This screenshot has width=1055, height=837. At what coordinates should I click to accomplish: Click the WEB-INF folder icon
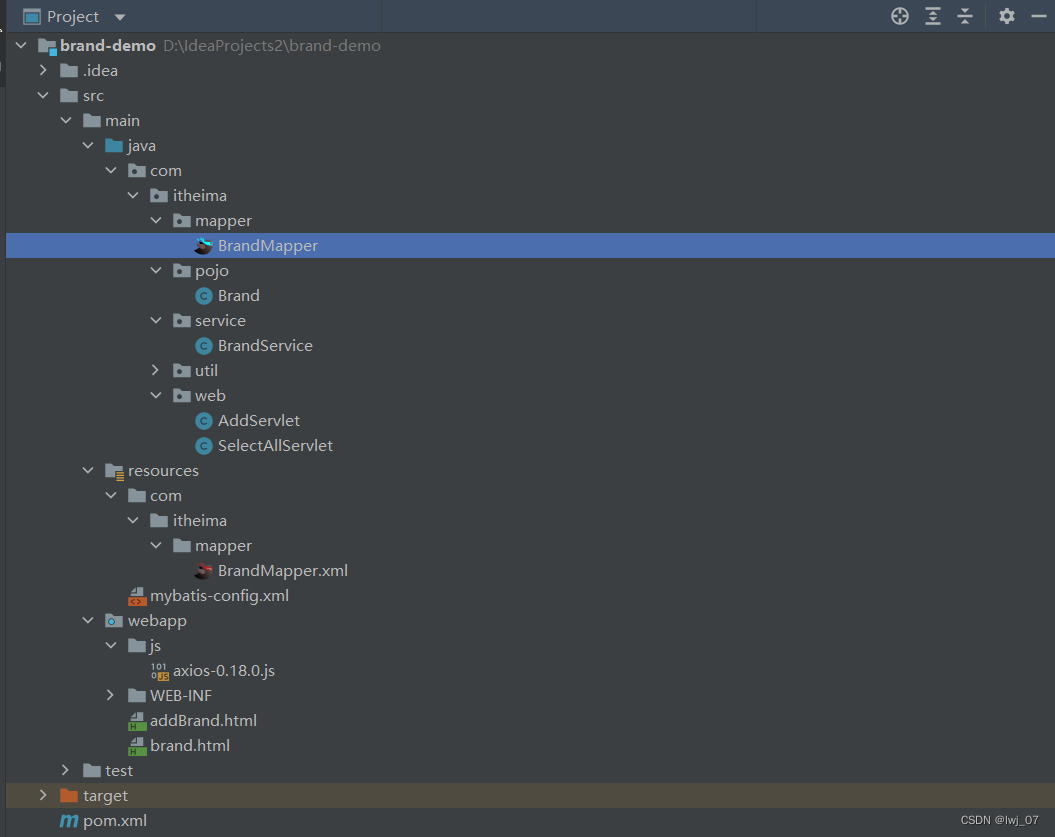tap(137, 696)
